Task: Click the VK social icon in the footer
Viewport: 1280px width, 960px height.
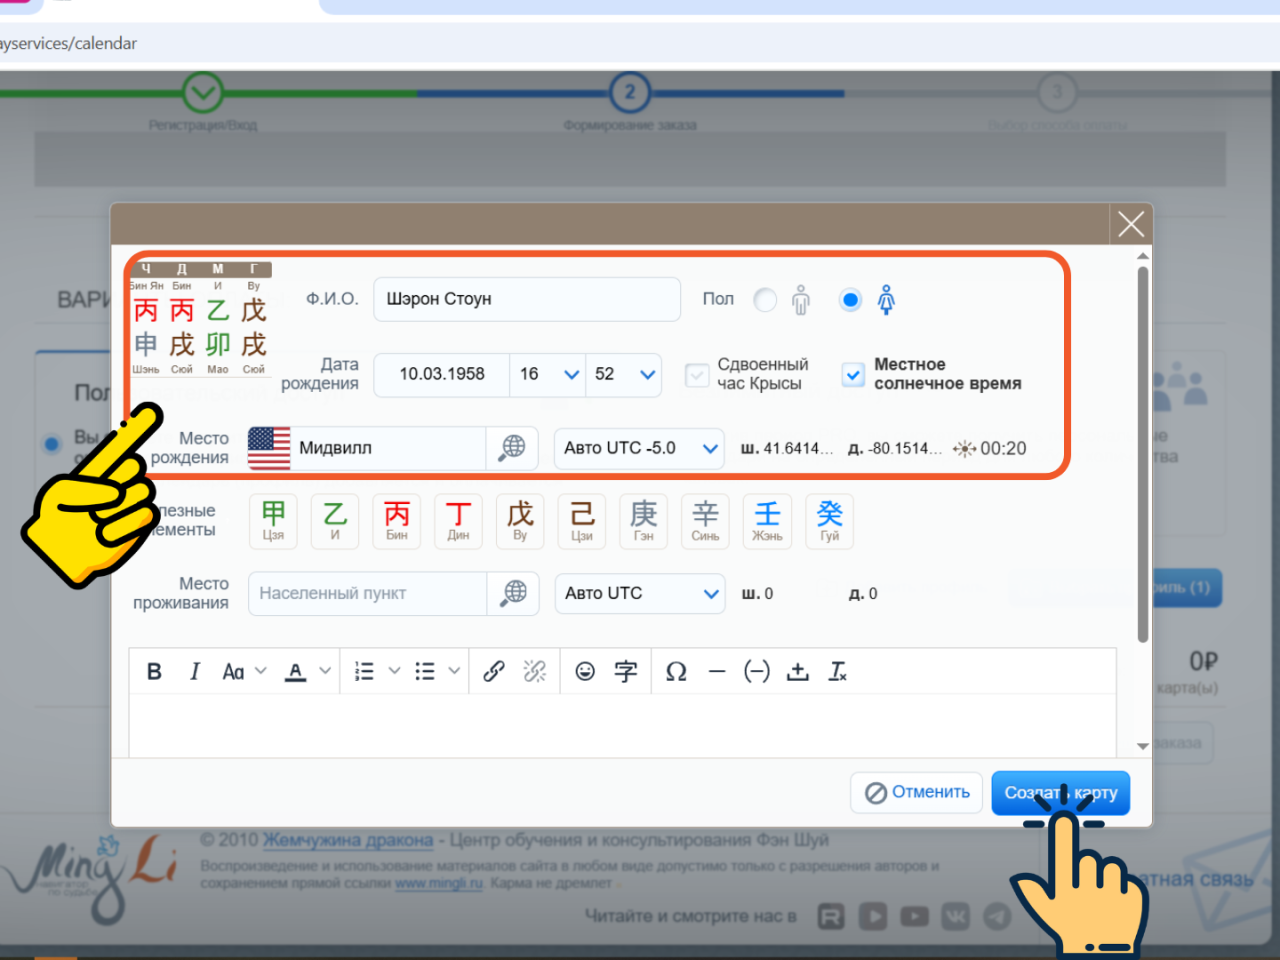Action: coord(955,915)
